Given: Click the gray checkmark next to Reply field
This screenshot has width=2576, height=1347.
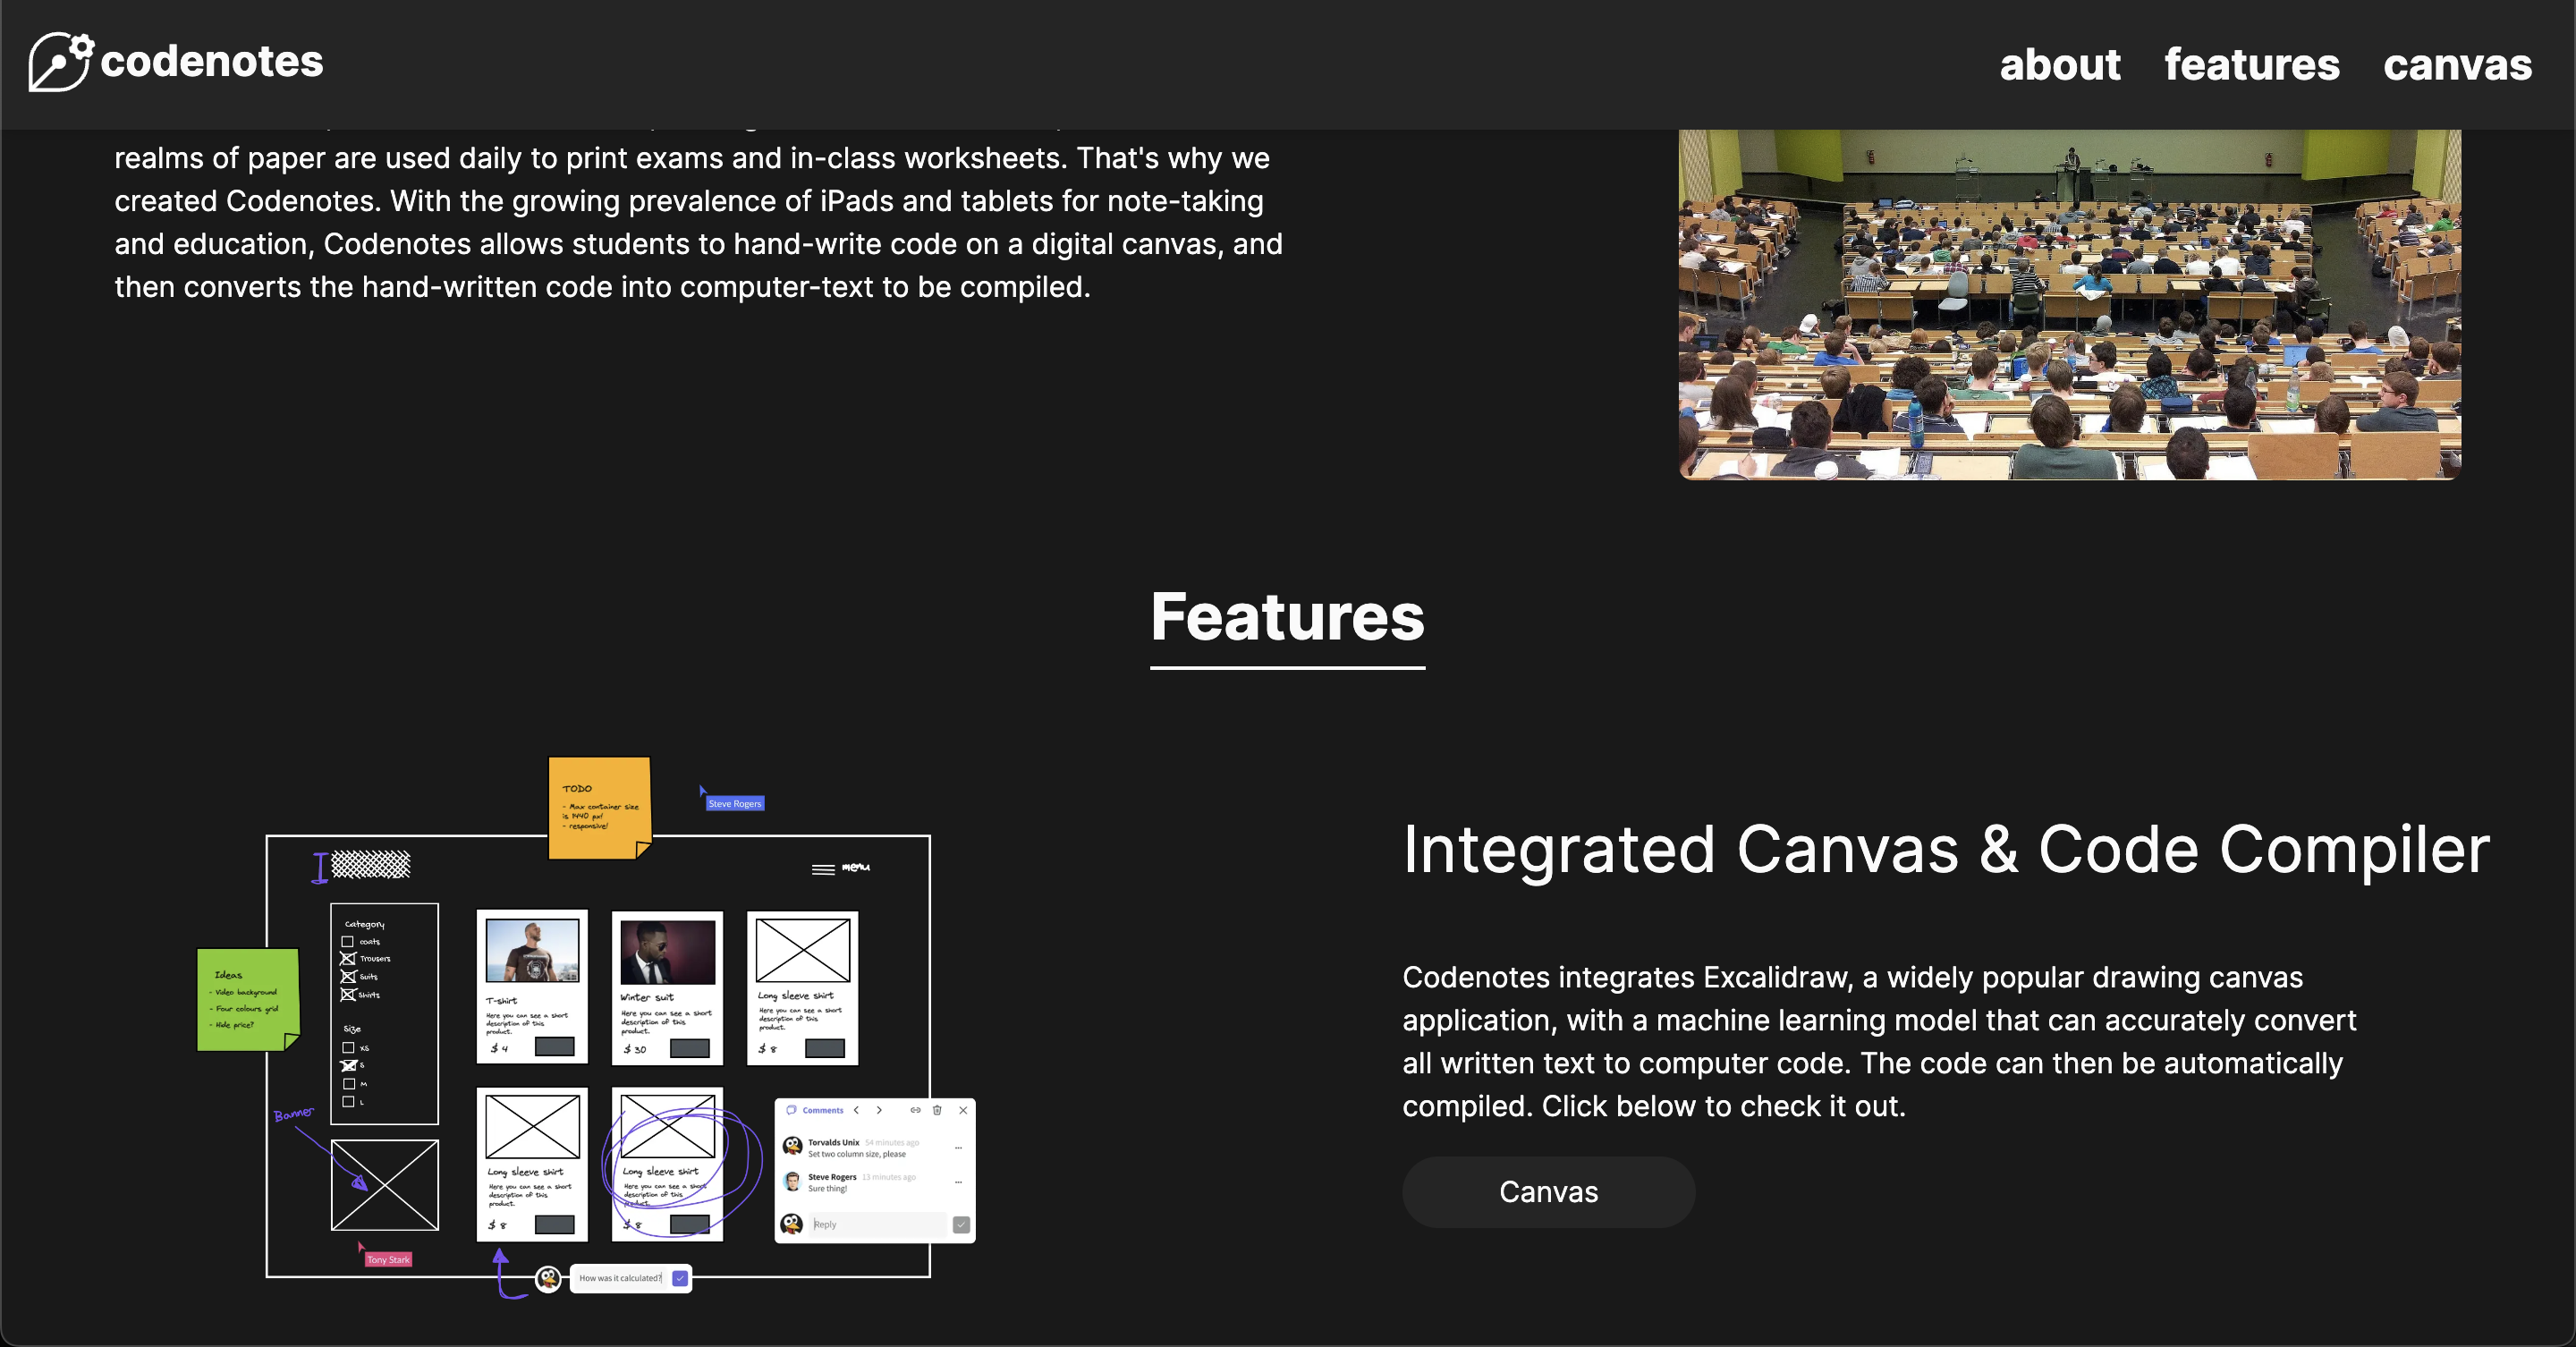Looking at the screenshot, I should 961,1224.
